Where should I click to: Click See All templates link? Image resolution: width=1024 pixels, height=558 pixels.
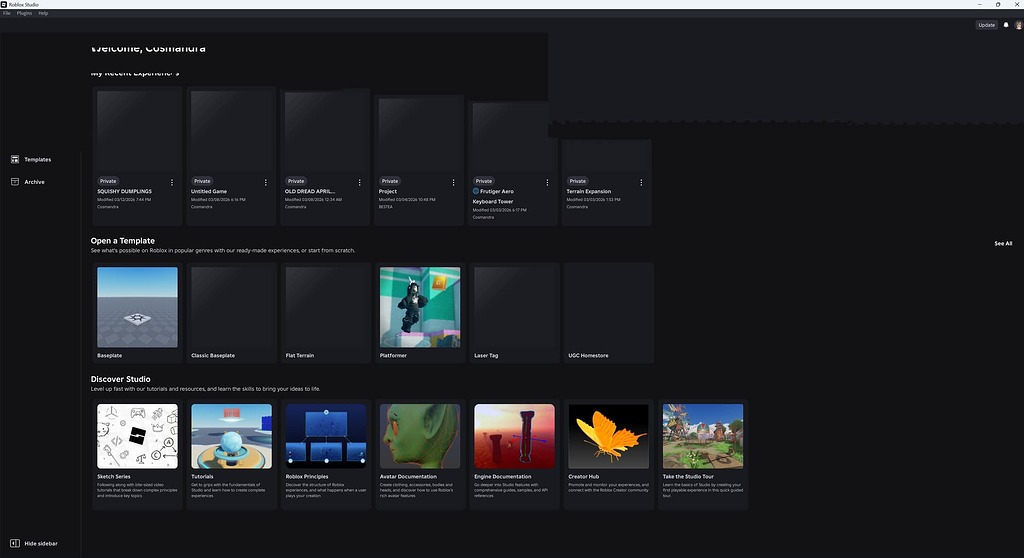point(1003,244)
